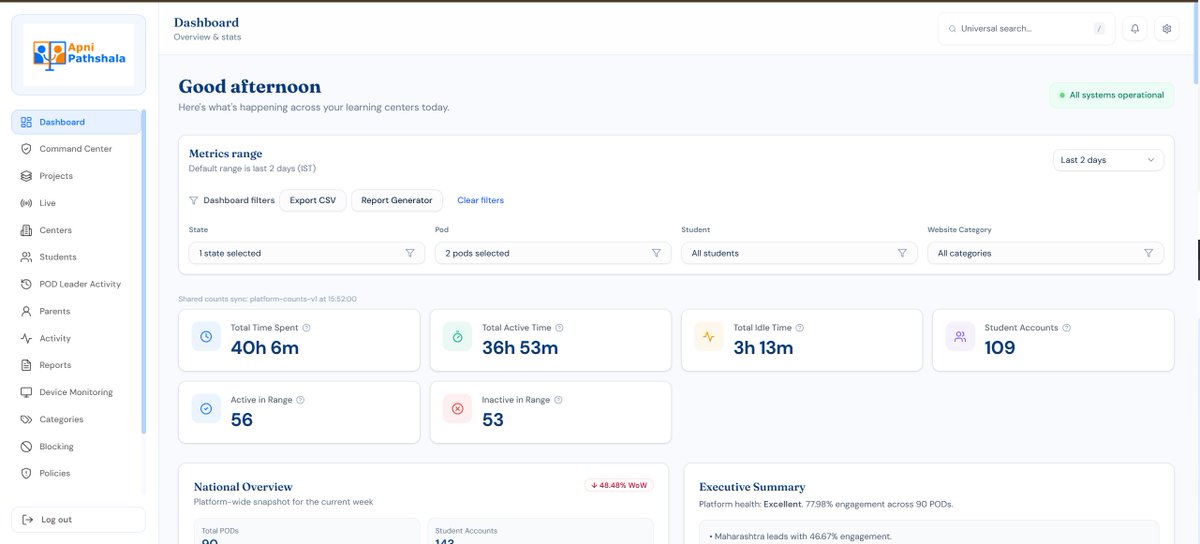Click the pulse icon on Total Idle Time card
Viewport: 1200px width, 544px height.
click(708, 337)
